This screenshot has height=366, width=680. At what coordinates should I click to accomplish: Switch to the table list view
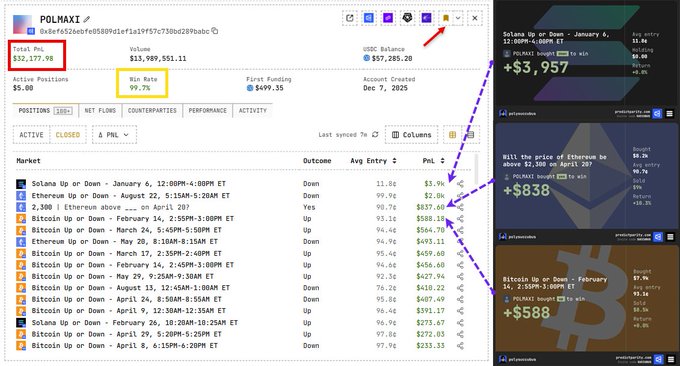(471, 135)
